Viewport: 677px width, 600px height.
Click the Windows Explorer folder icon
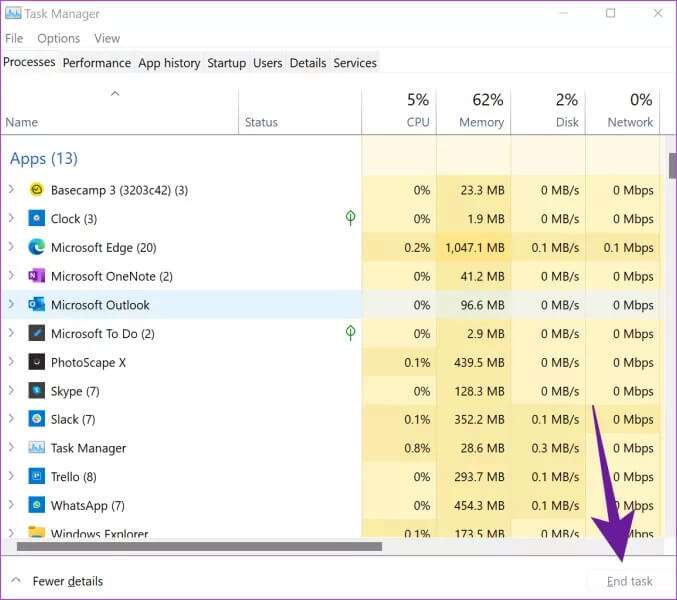37,531
